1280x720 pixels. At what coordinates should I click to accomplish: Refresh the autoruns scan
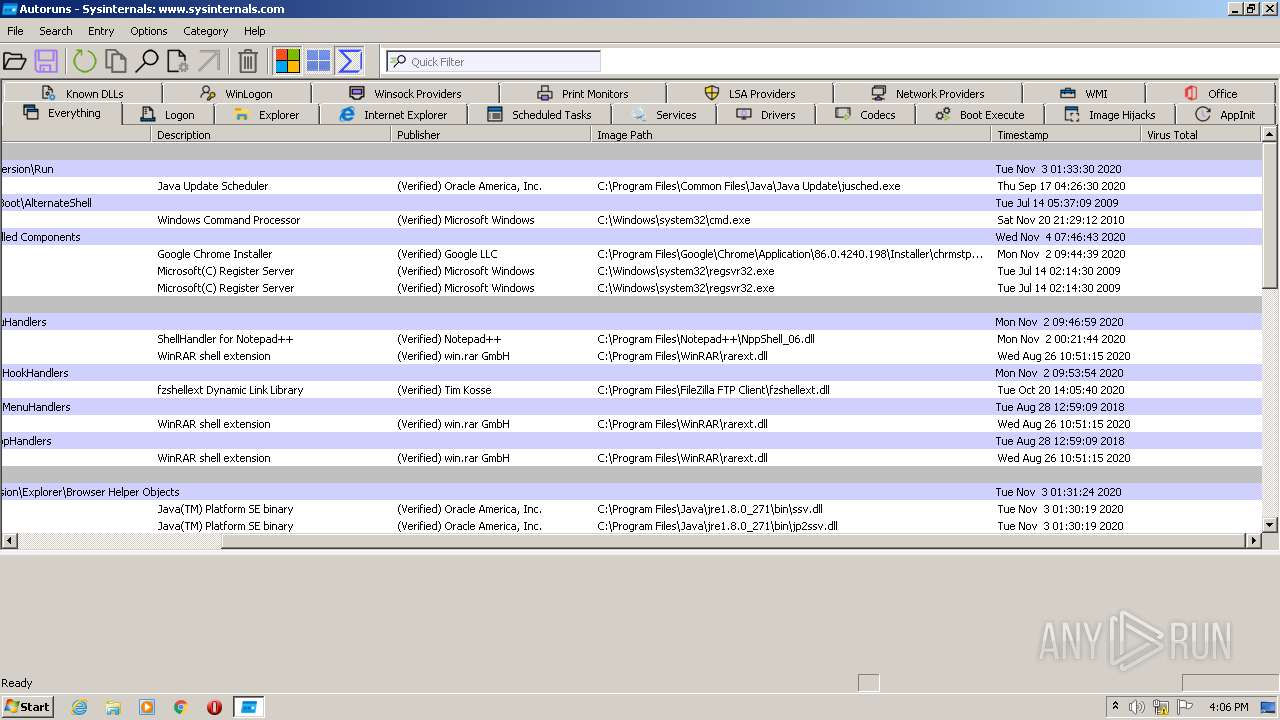click(x=84, y=61)
